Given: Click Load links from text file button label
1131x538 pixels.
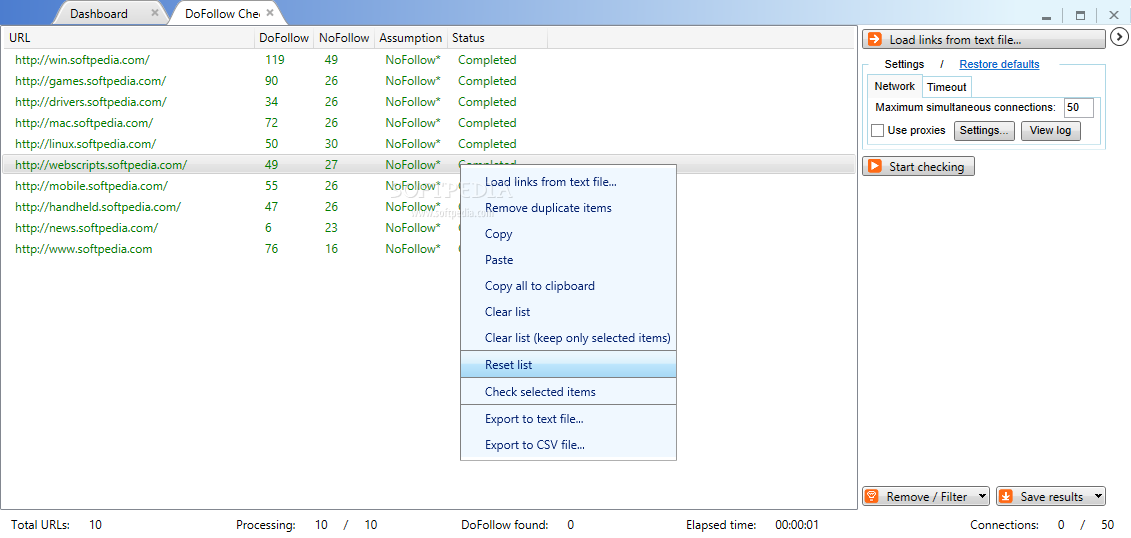Looking at the screenshot, I should coord(955,40).
